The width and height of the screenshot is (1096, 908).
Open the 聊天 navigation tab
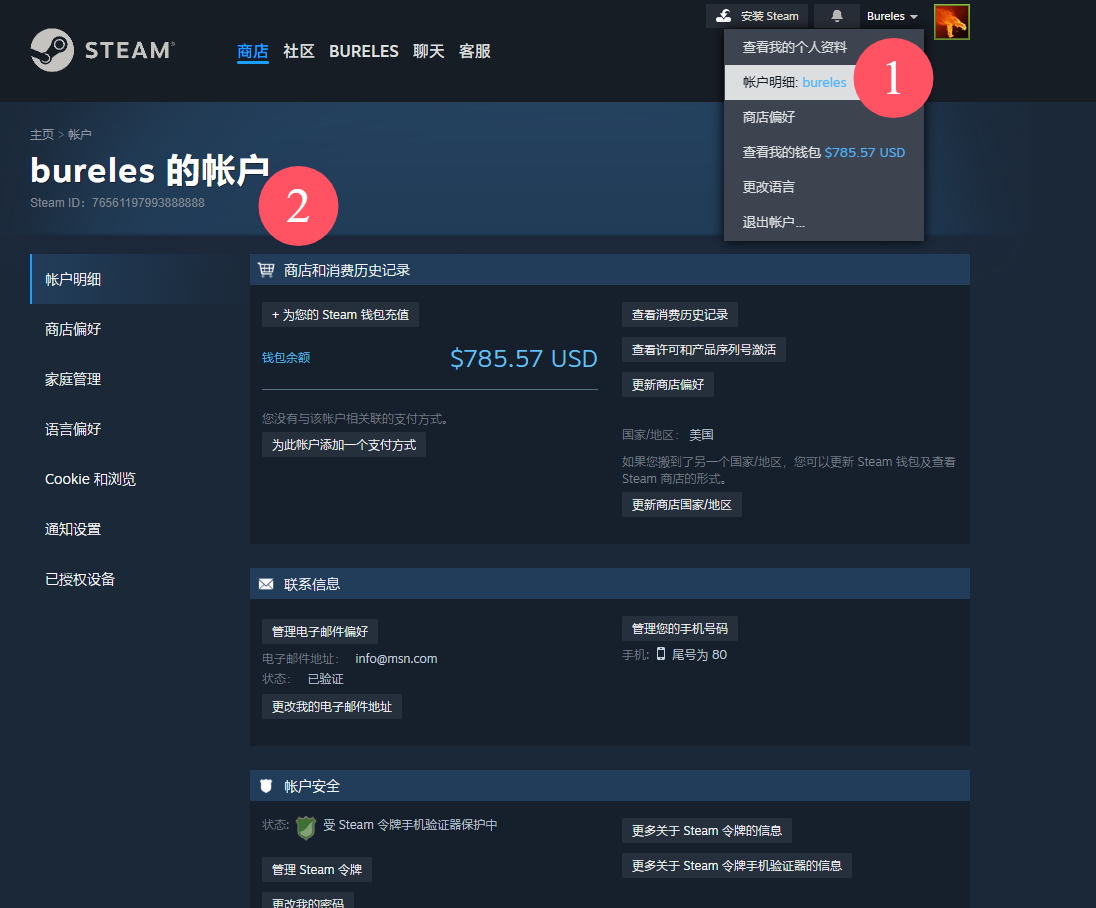click(428, 51)
